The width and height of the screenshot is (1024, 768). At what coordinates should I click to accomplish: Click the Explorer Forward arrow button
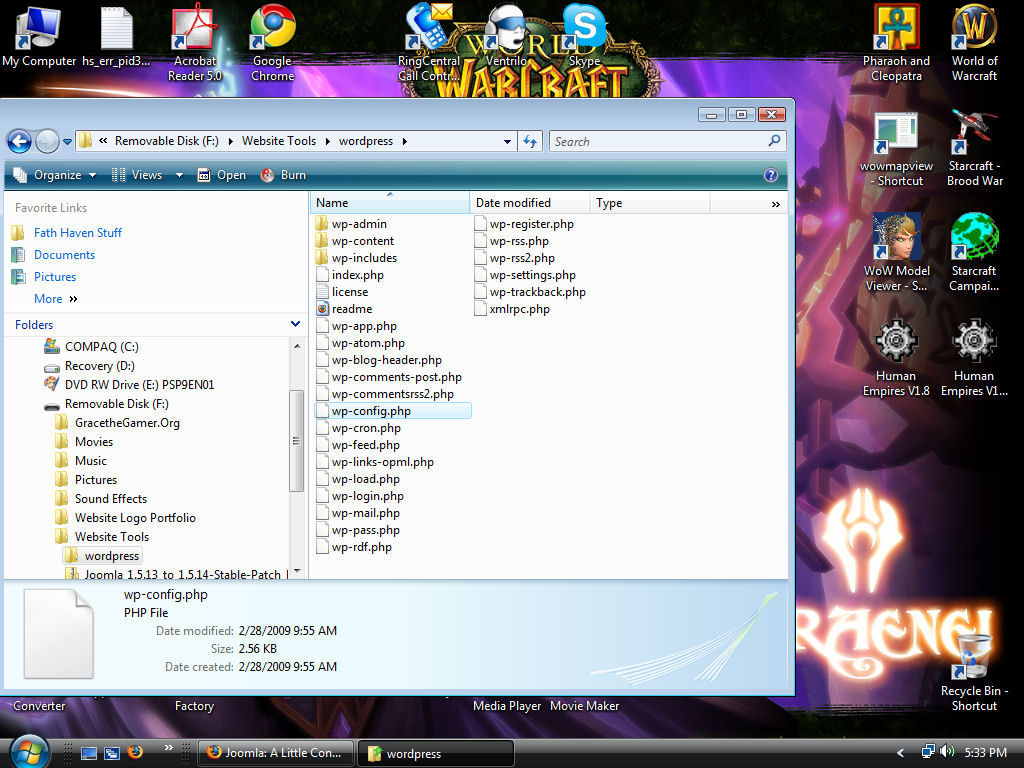click(47, 141)
